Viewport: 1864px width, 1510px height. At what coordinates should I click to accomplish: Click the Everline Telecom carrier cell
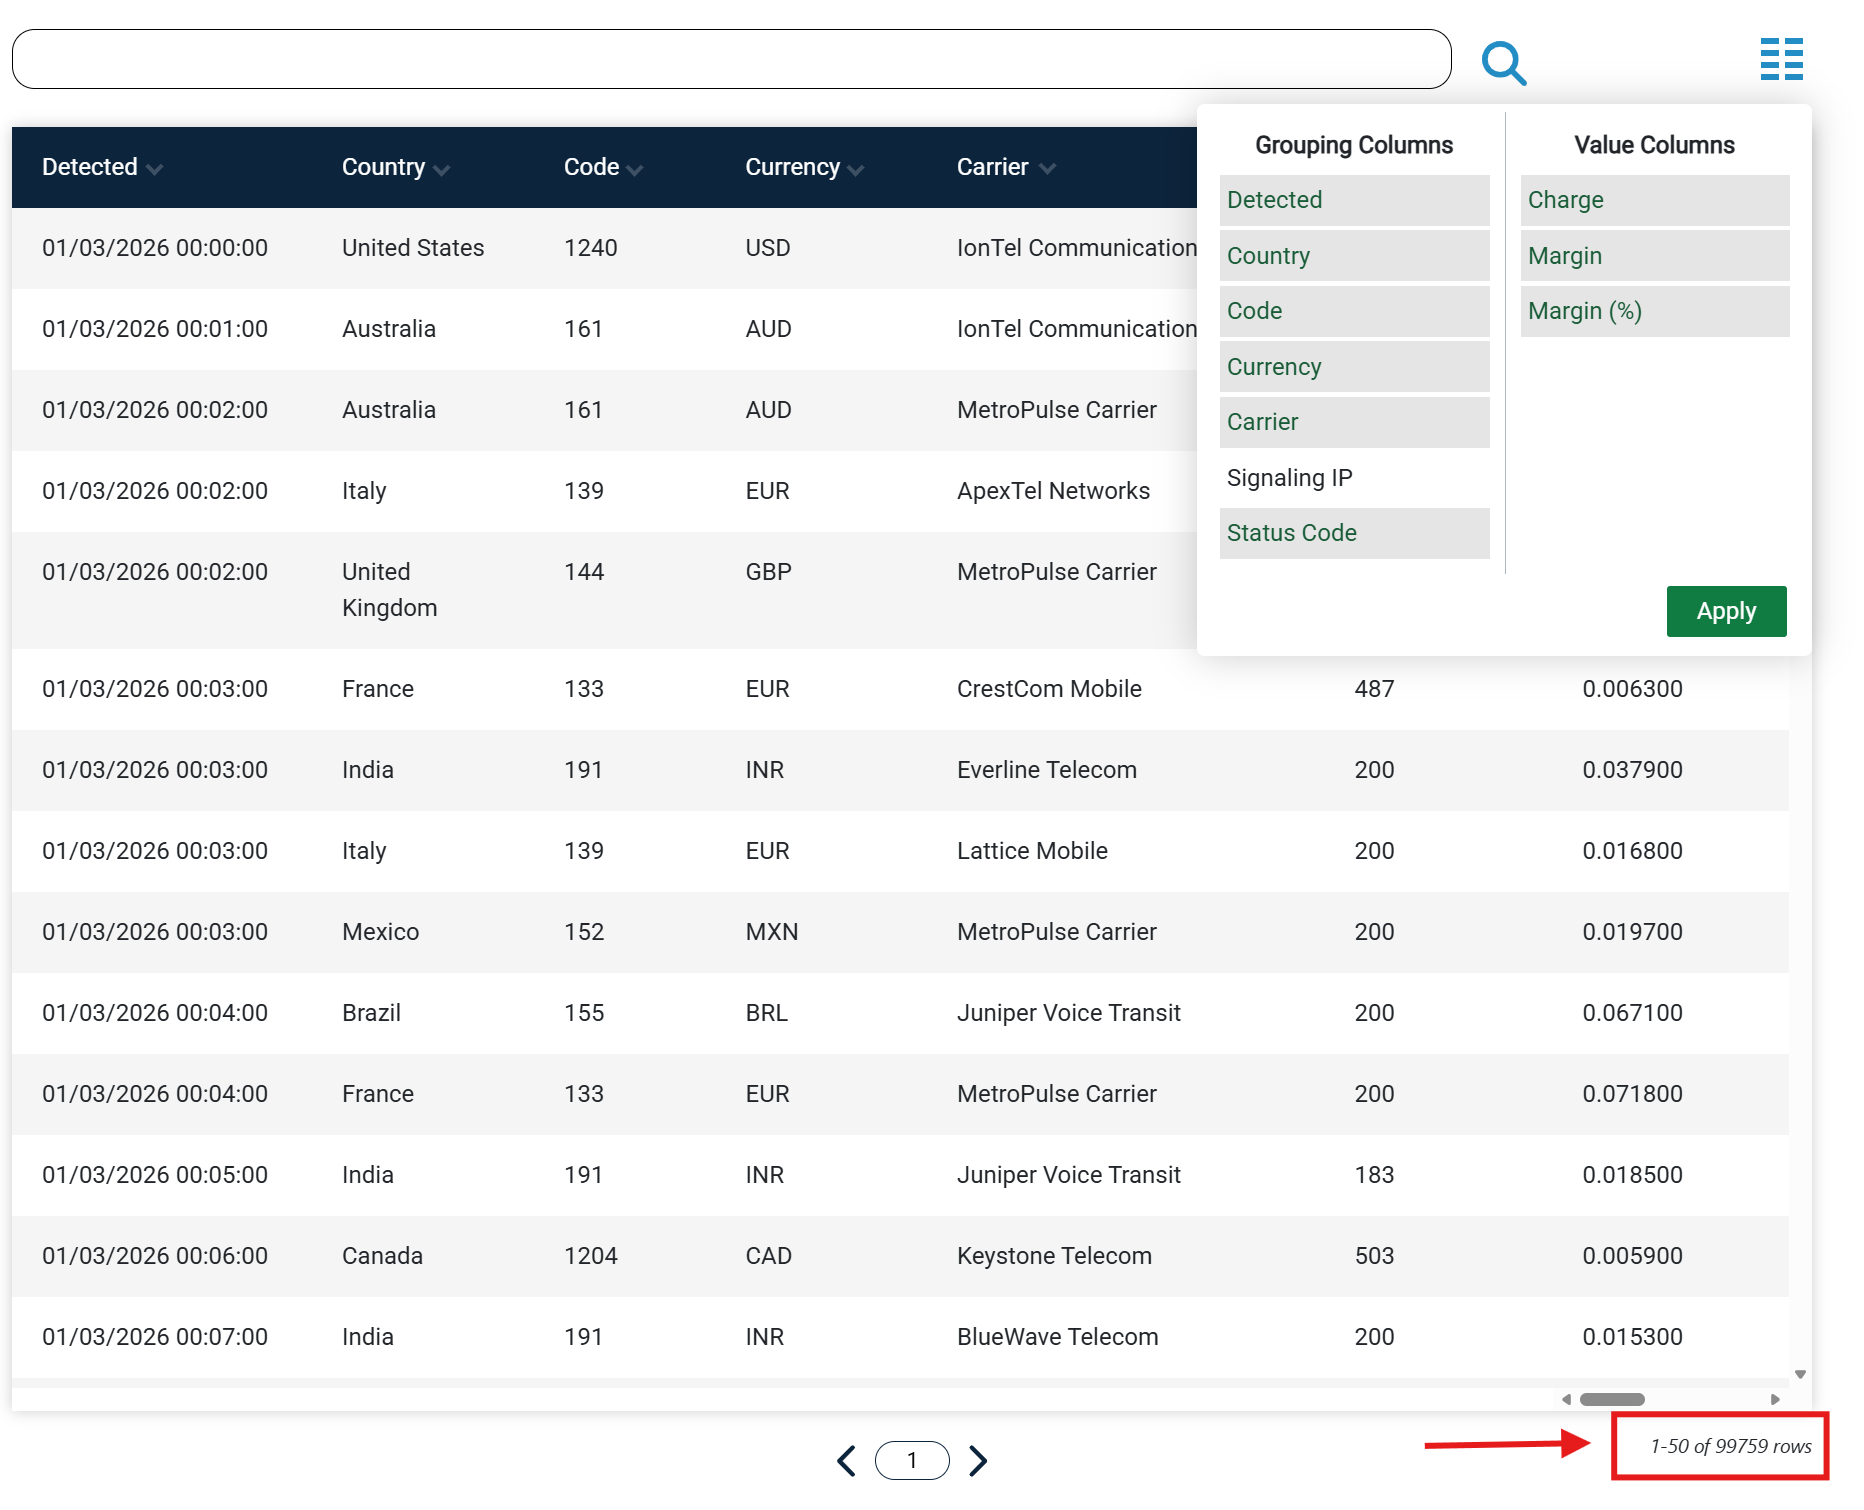tap(1047, 770)
